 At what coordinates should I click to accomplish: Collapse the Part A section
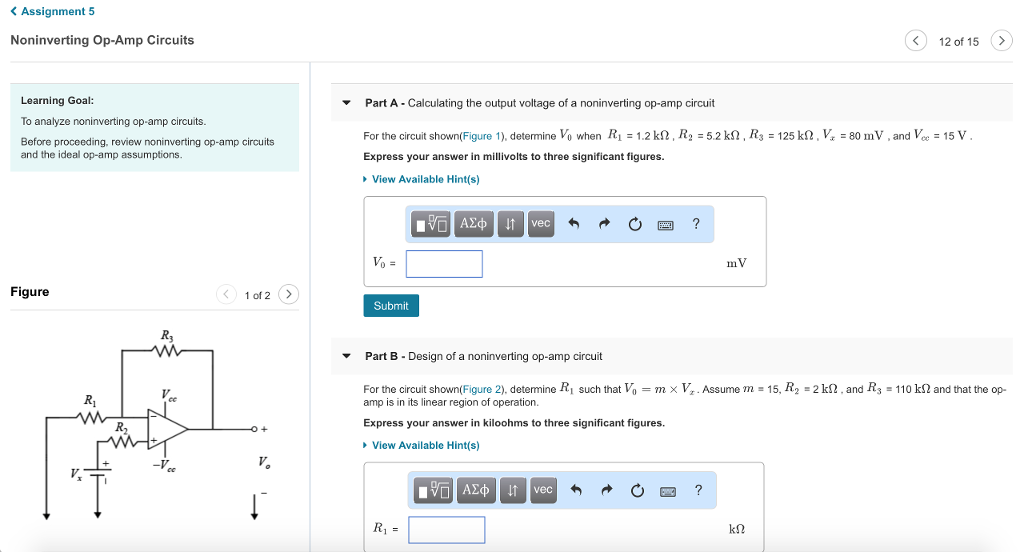(x=347, y=103)
